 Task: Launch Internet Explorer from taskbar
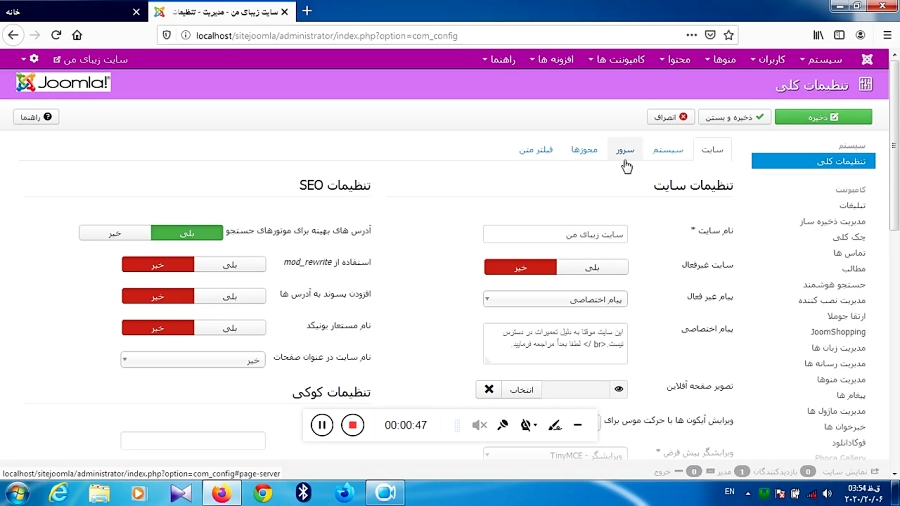pyautogui.click(x=58, y=493)
